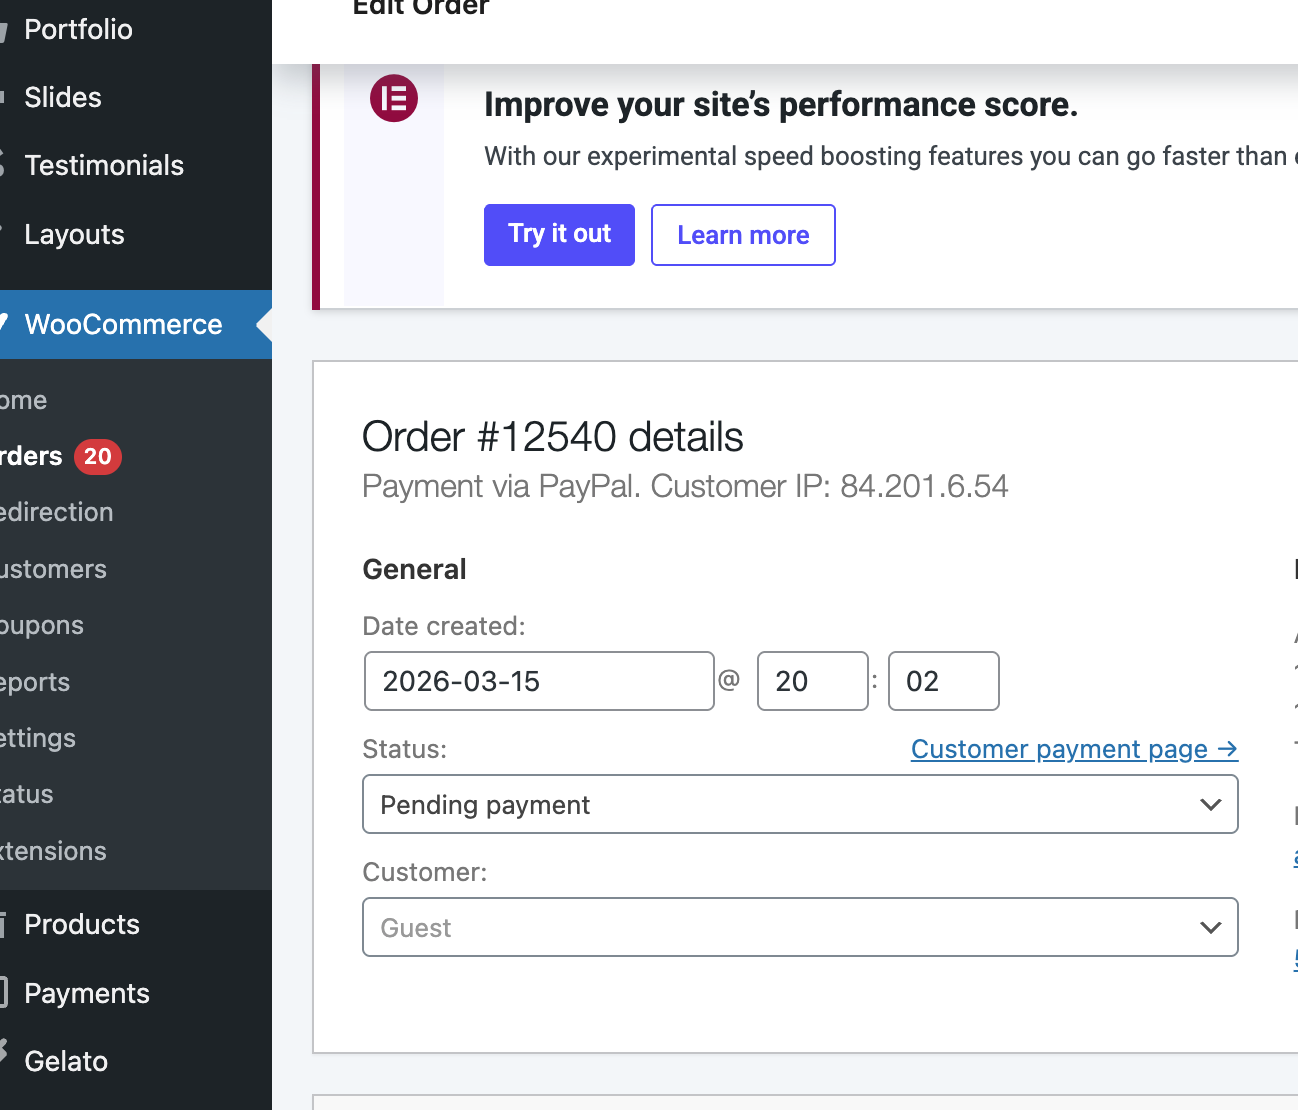Navigate to Slides menu item
1298x1110 pixels.
pyautogui.click(x=63, y=98)
